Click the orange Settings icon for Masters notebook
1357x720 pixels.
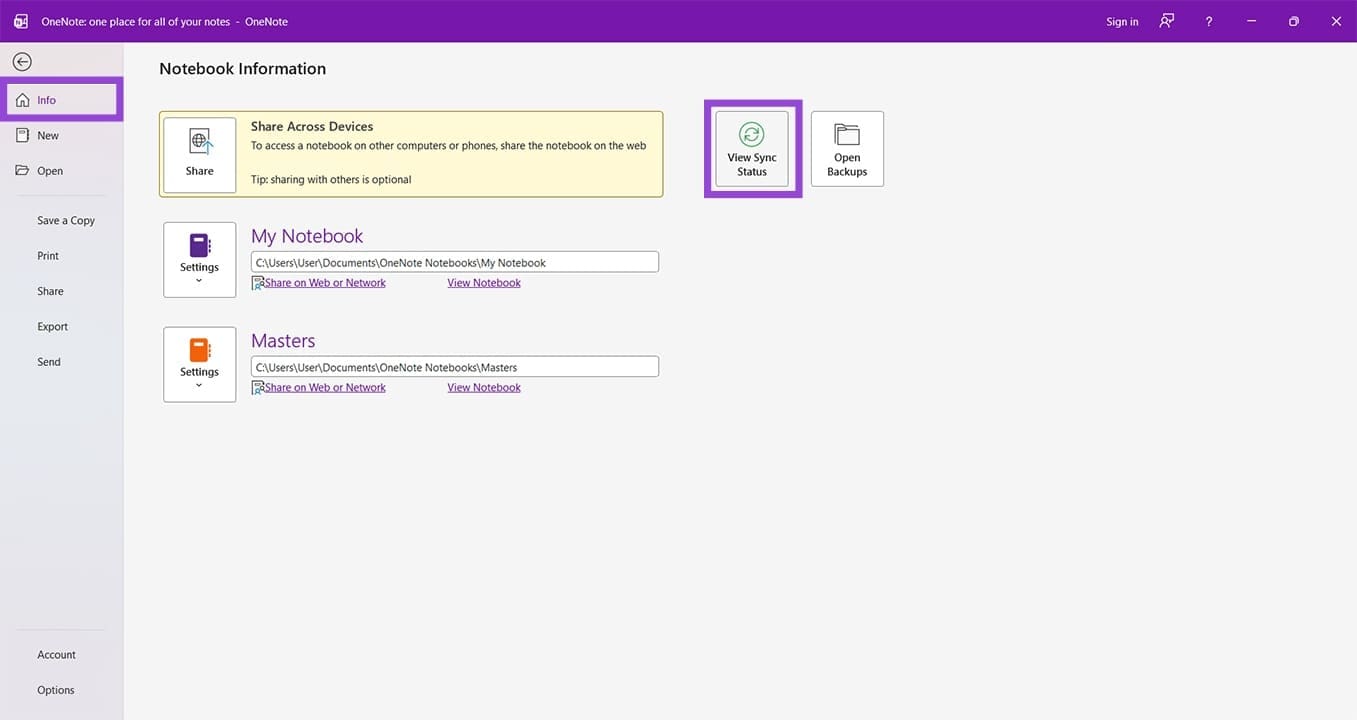[x=198, y=348]
